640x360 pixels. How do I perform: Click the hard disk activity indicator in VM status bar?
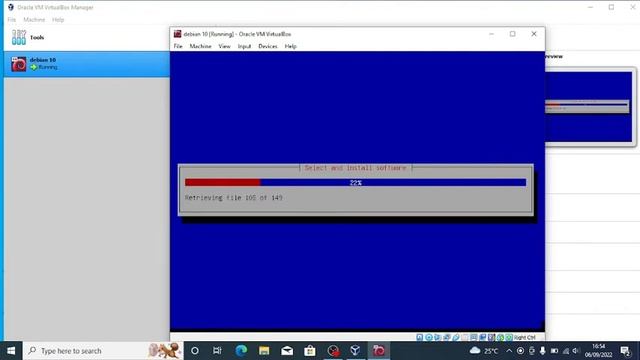click(420, 338)
